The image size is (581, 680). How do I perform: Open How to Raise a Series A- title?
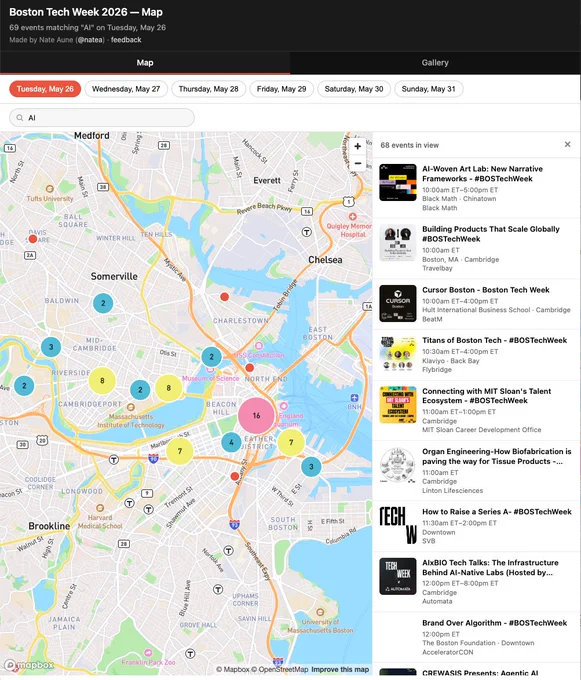click(x=497, y=512)
